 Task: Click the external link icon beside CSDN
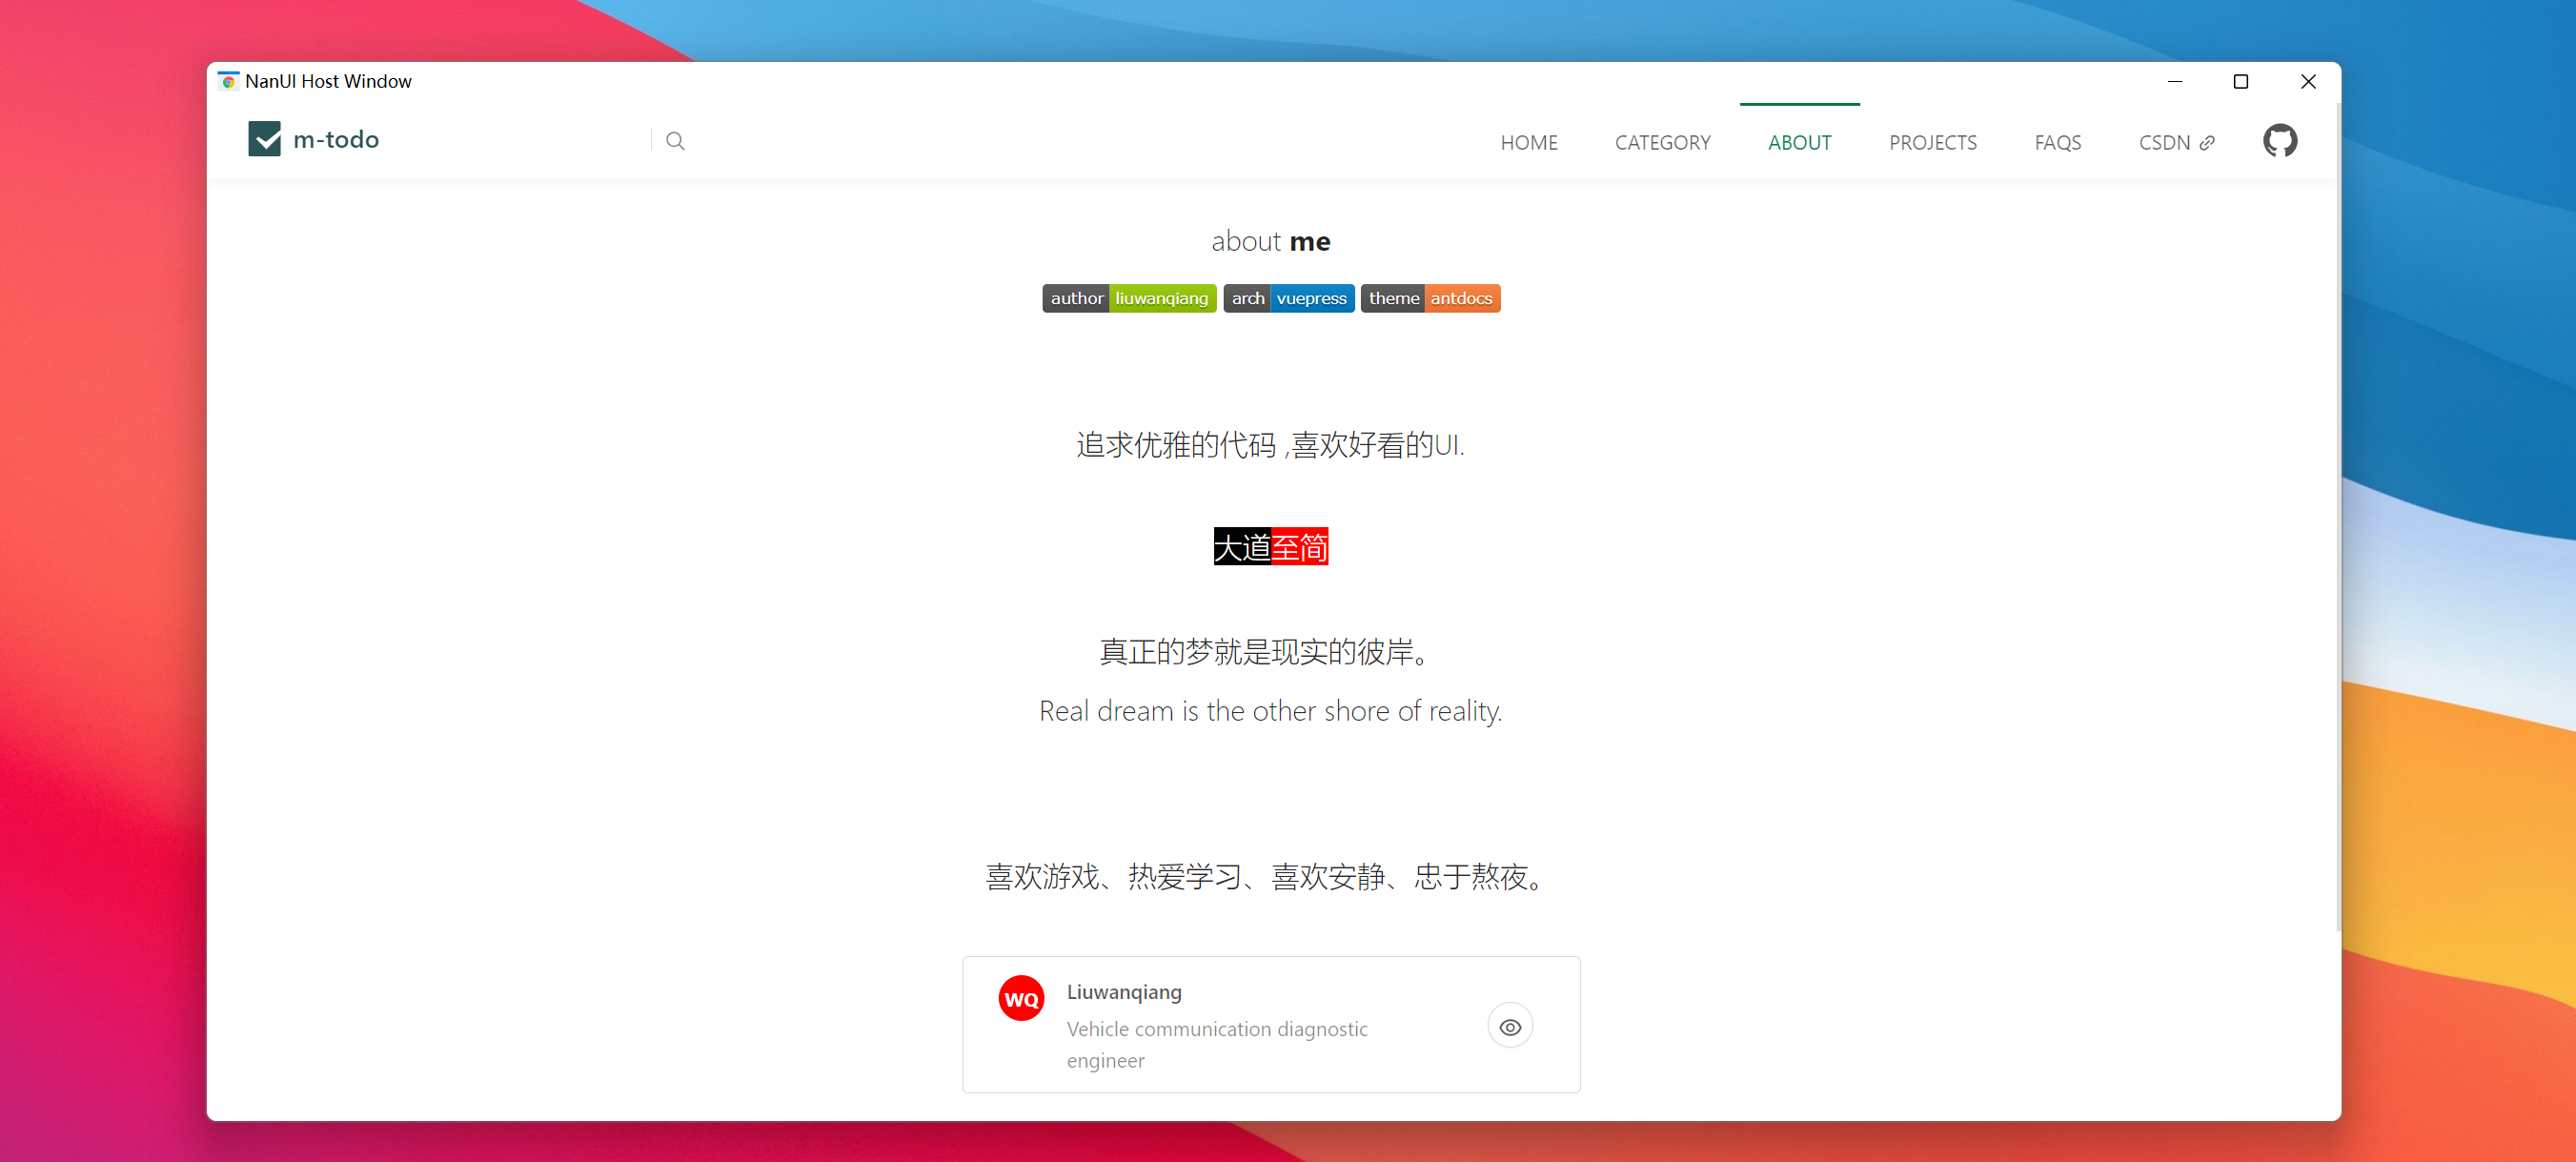[2207, 143]
